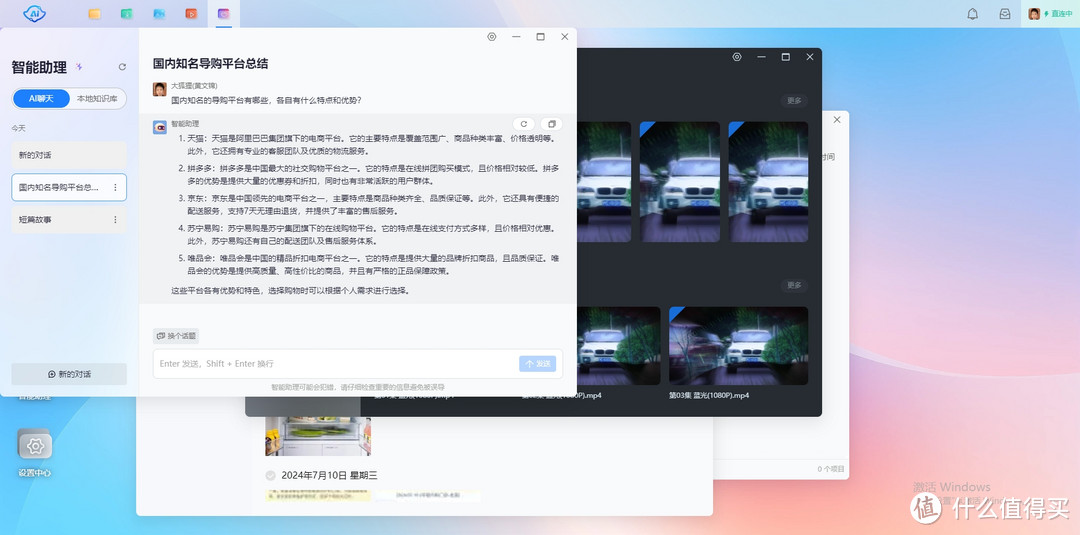
Task: Open more options for 短篇故事 chat
Action: click(115, 220)
